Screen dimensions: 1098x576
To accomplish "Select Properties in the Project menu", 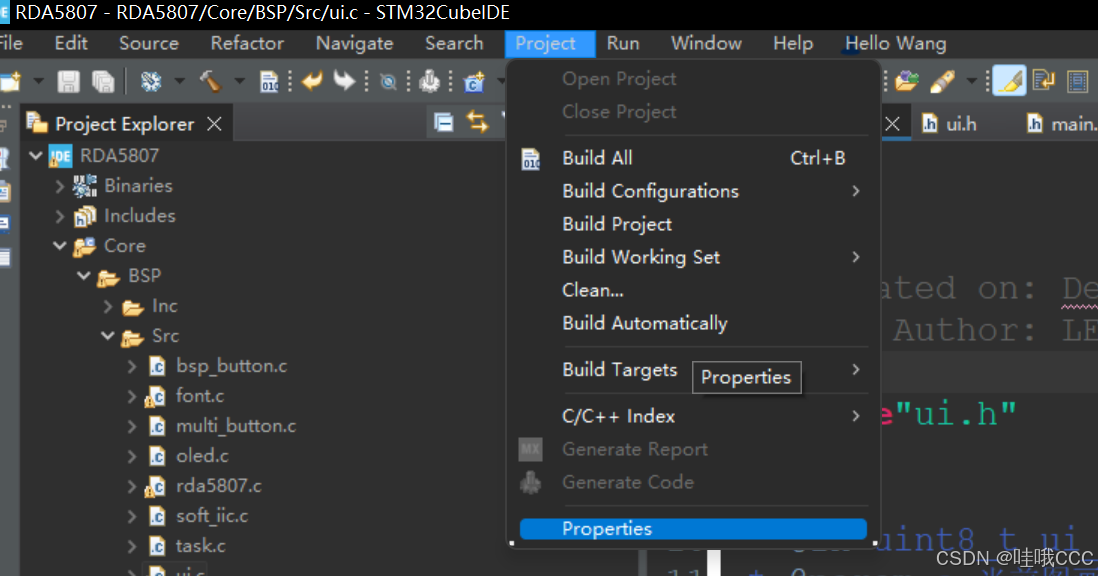I will pyautogui.click(x=693, y=529).
